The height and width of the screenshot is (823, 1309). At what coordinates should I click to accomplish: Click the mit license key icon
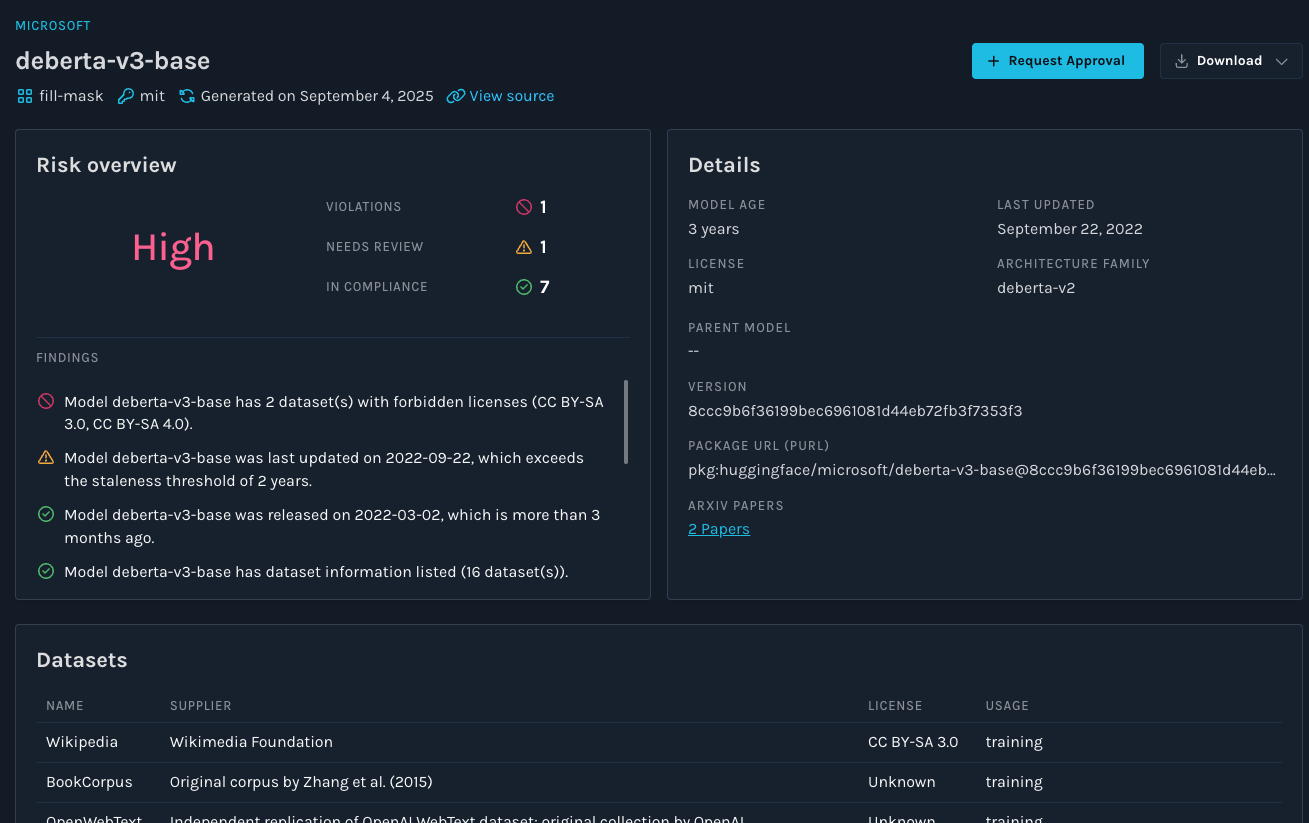pos(125,96)
